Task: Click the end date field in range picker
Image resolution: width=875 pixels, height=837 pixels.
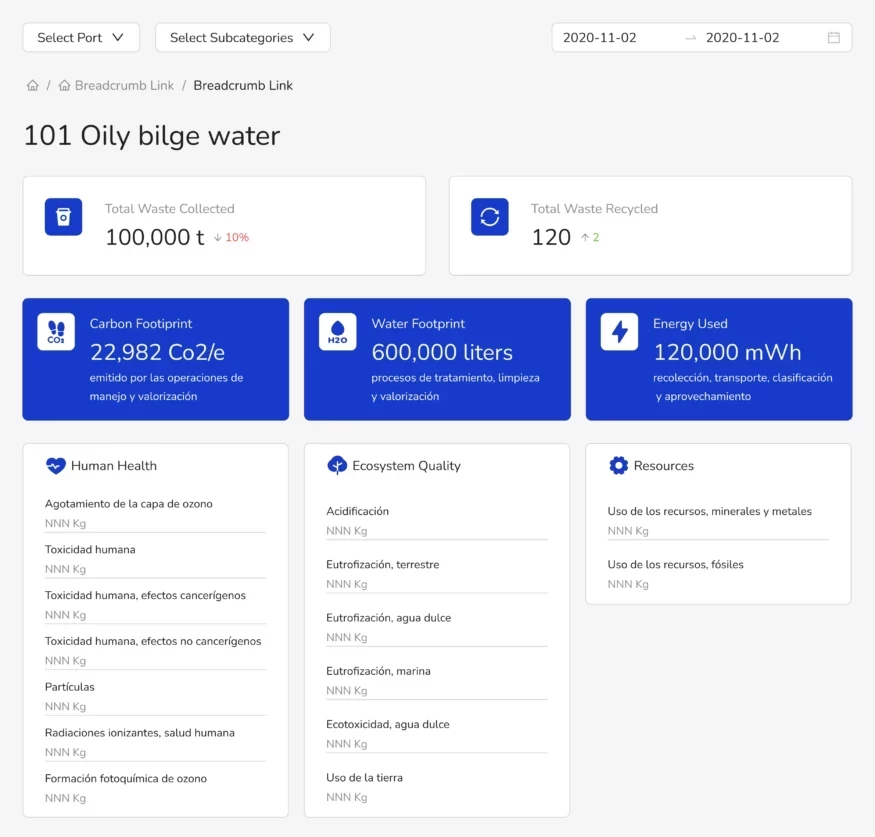Action: [743, 38]
